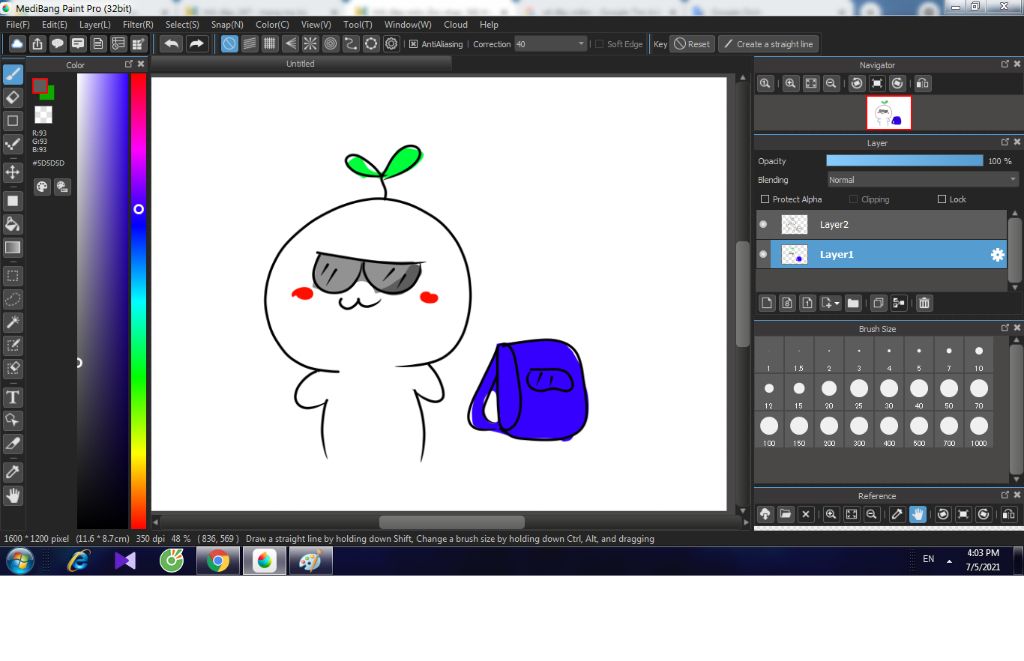Open file icon in Reference panel
The image size is (1024, 661).
pos(785,514)
